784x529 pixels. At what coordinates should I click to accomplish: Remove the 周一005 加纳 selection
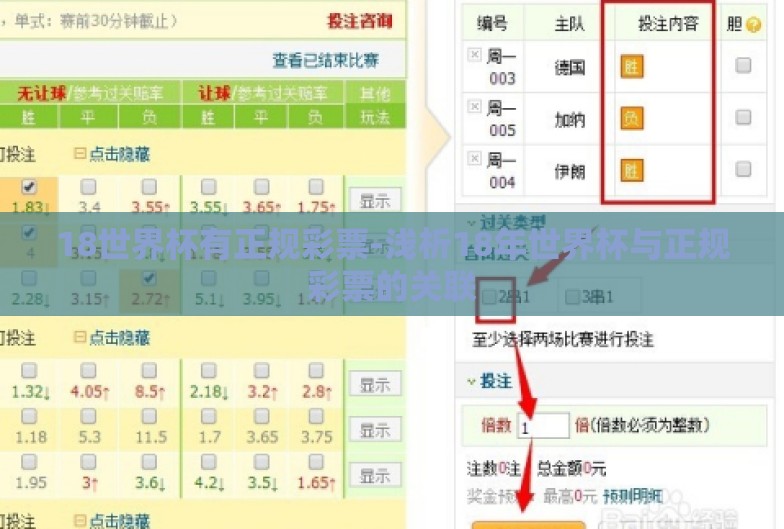pos(474,106)
